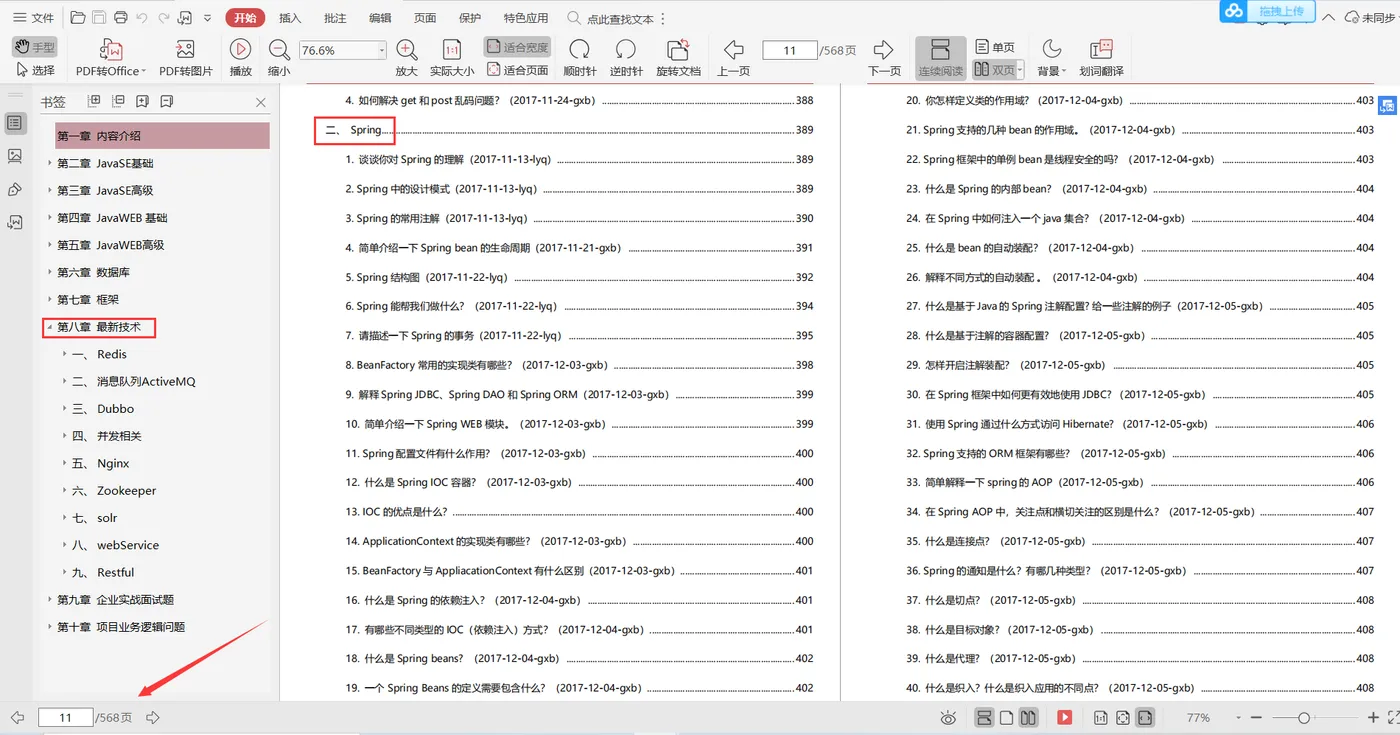
Task: Expand the 第二章 JavaSE基础 bookmark
Action: tap(50, 163)
